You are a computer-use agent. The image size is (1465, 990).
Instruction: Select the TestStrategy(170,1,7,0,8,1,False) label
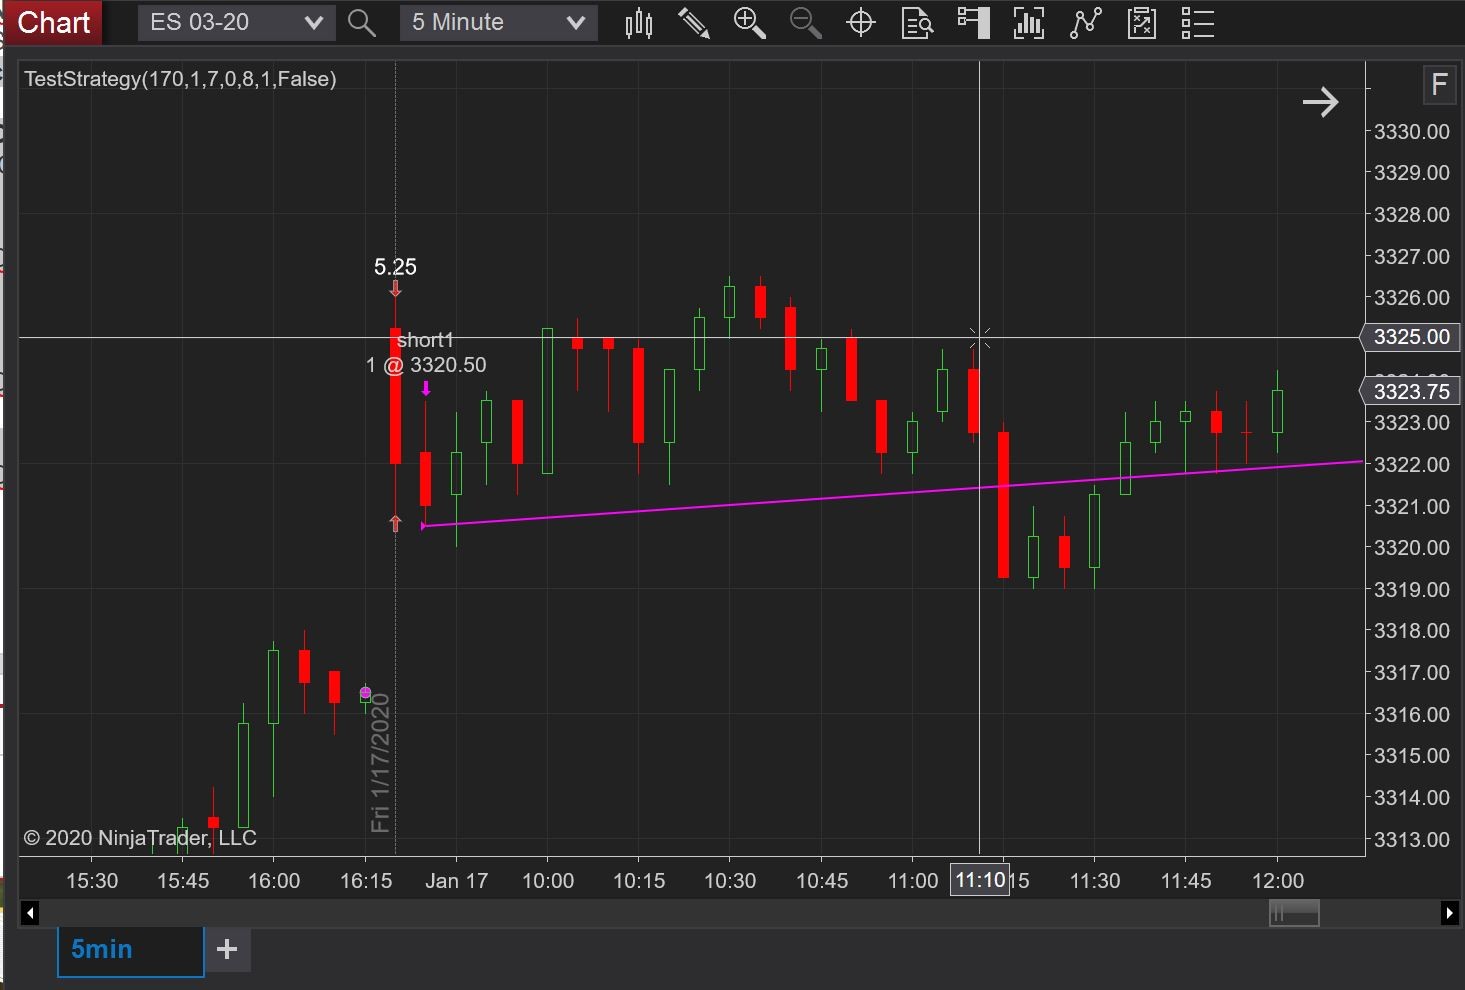180,79
